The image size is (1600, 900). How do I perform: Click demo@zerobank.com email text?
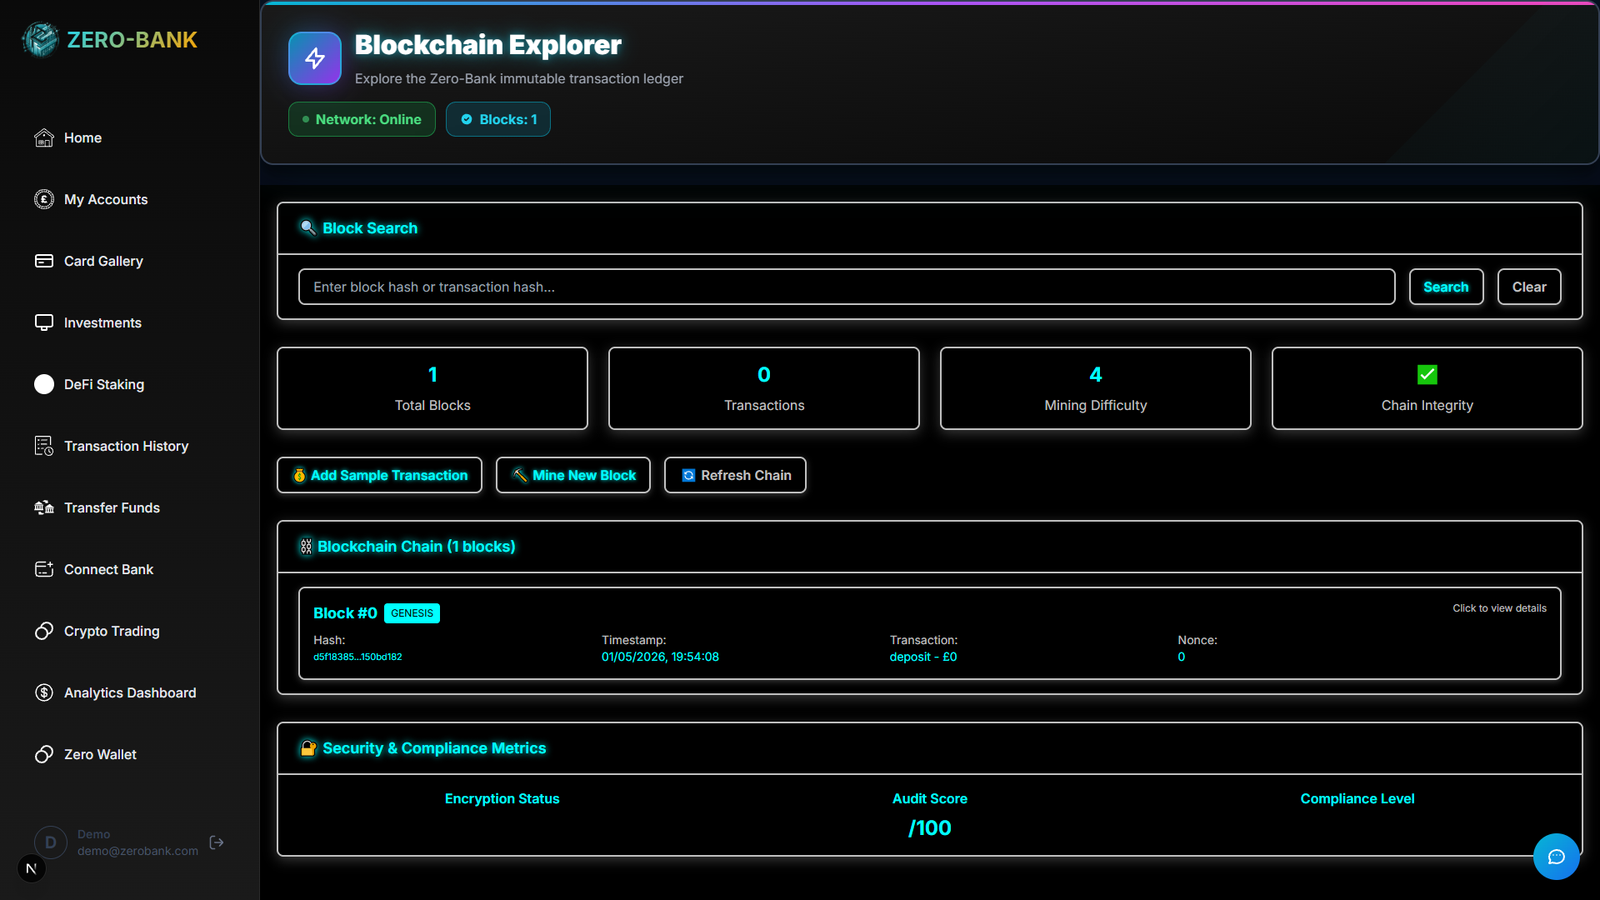coord(138,851)
